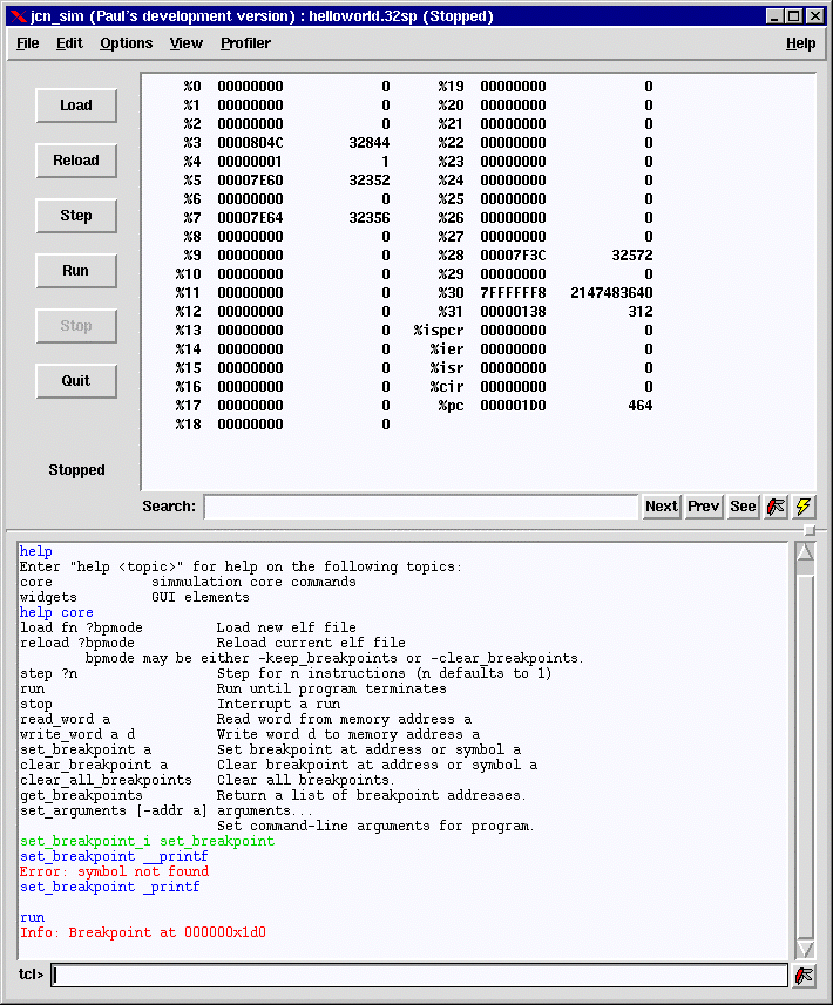Image resolution: width=833 pixels, height=1005 pixels.
Task: Click the Run button
Action: [x=76, y=271]
